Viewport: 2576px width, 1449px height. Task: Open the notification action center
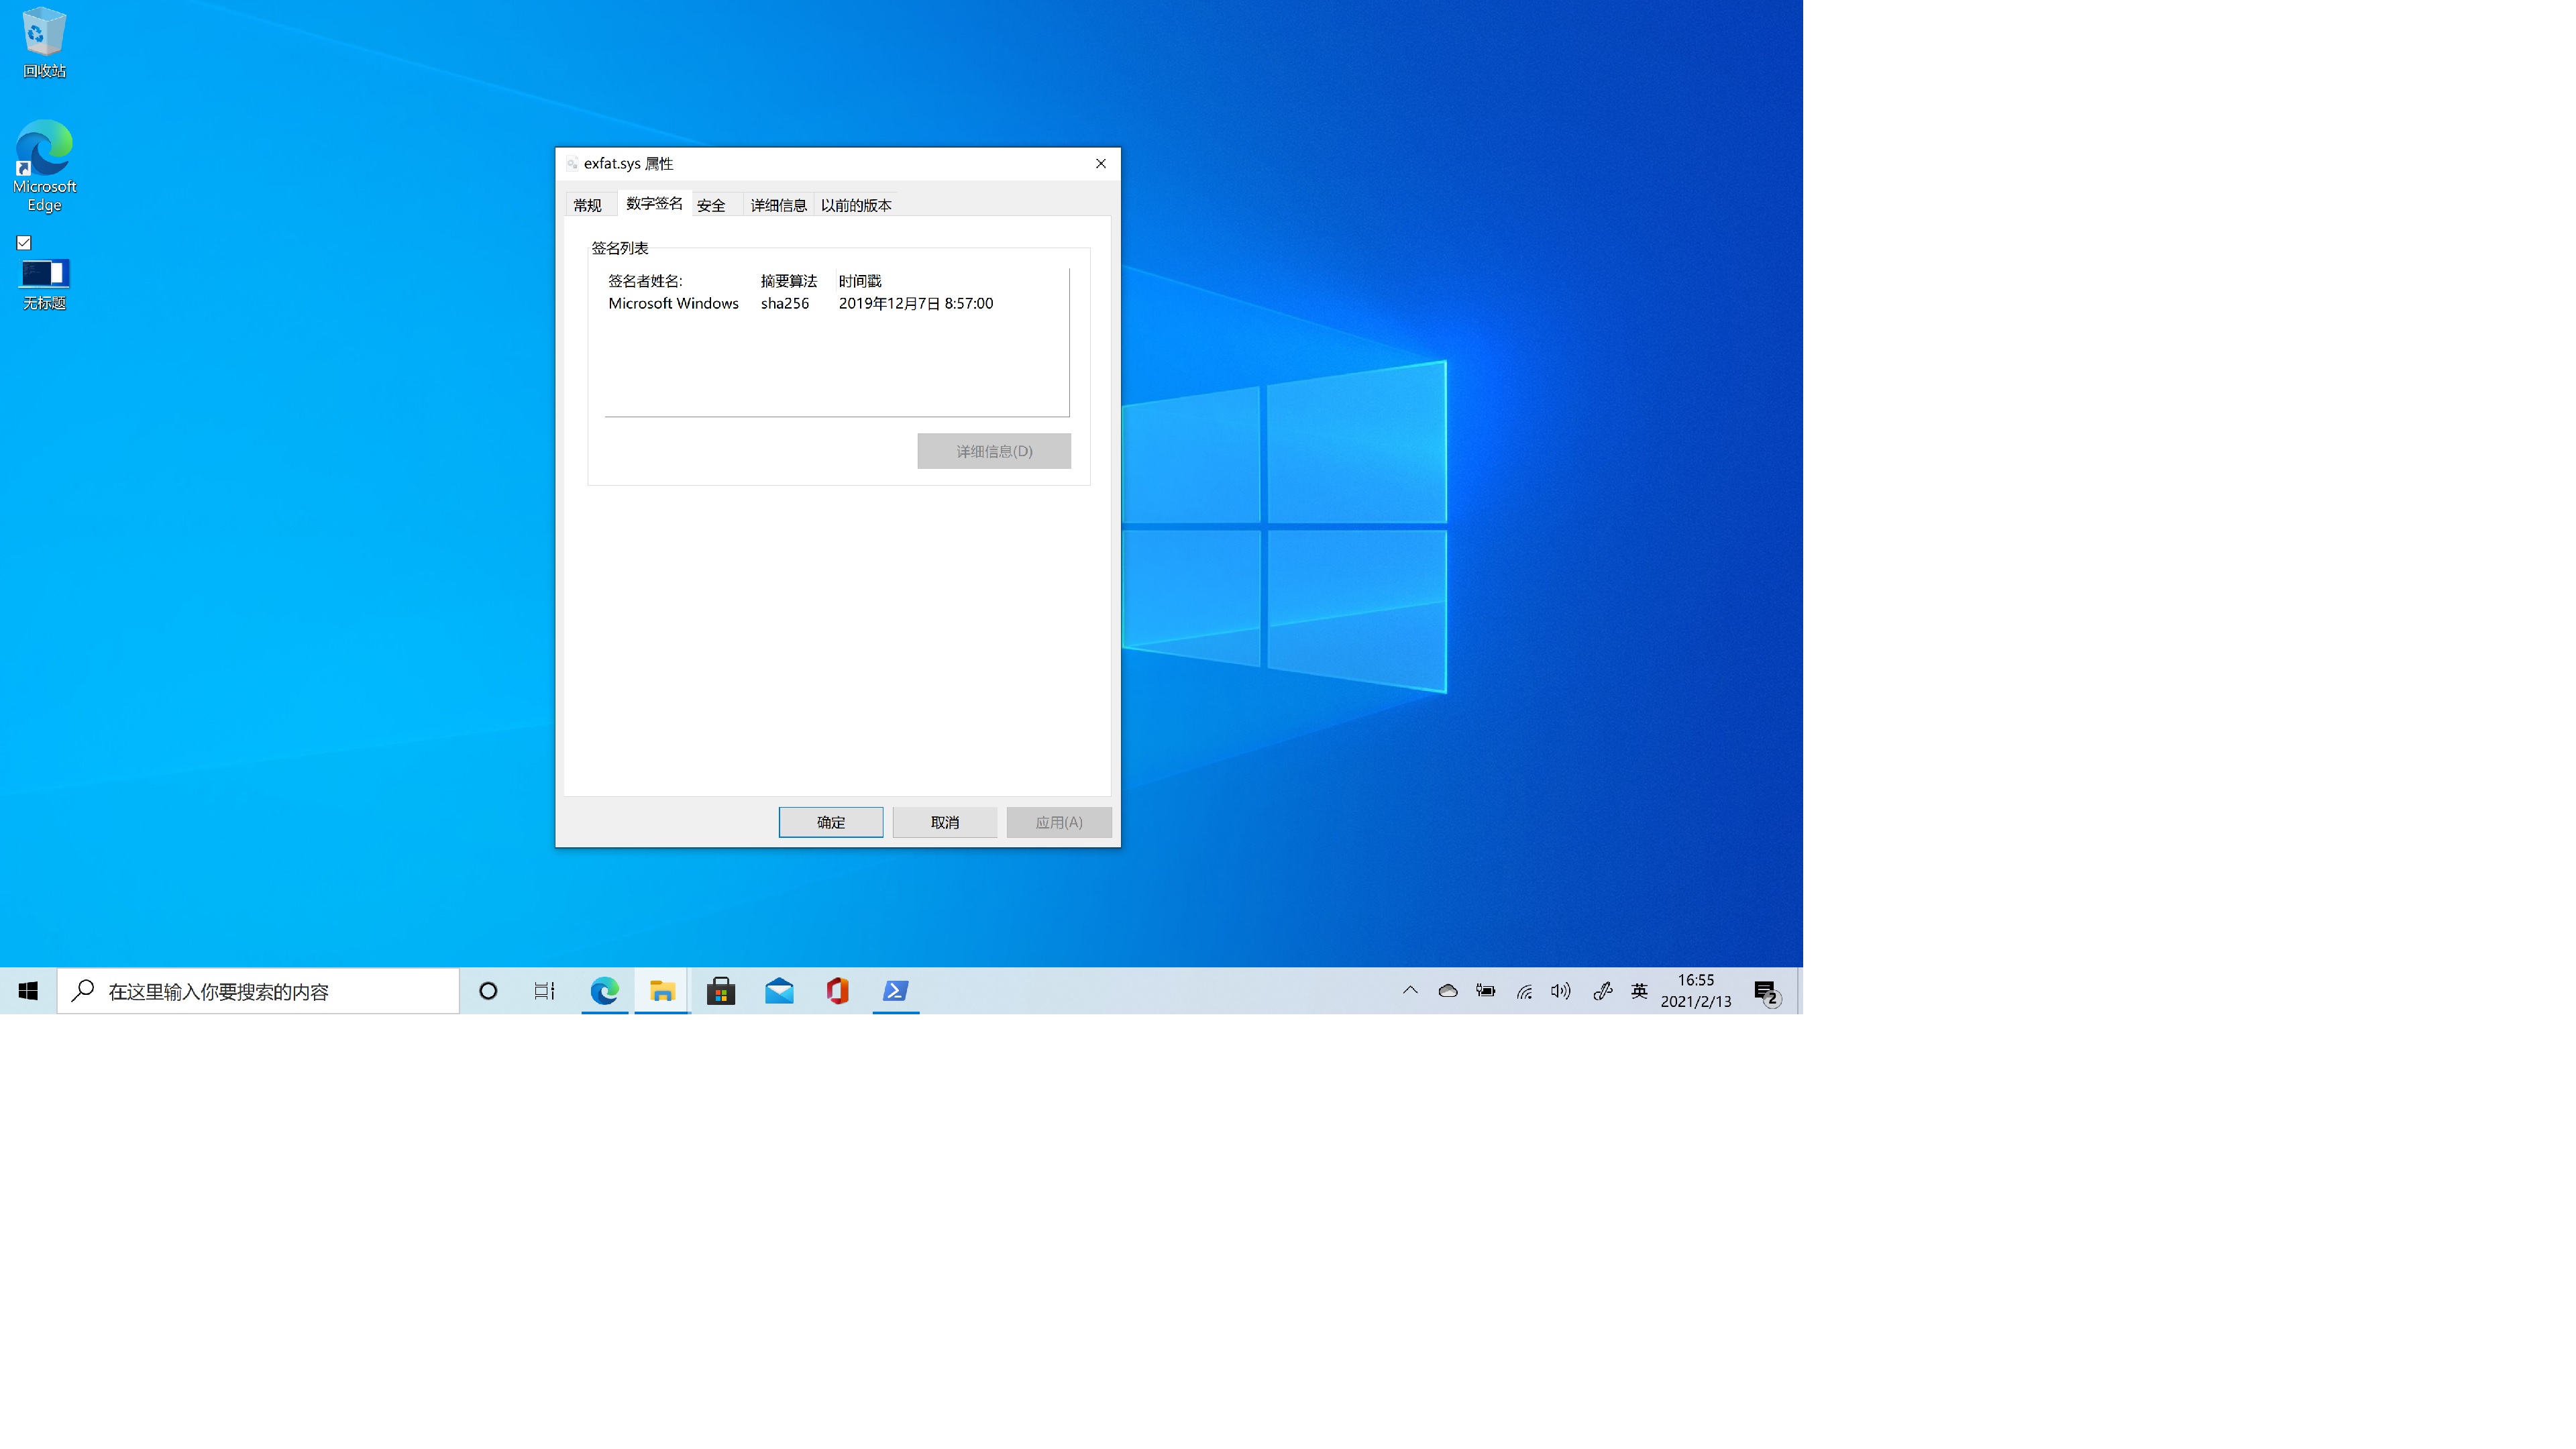(1766, 992)
